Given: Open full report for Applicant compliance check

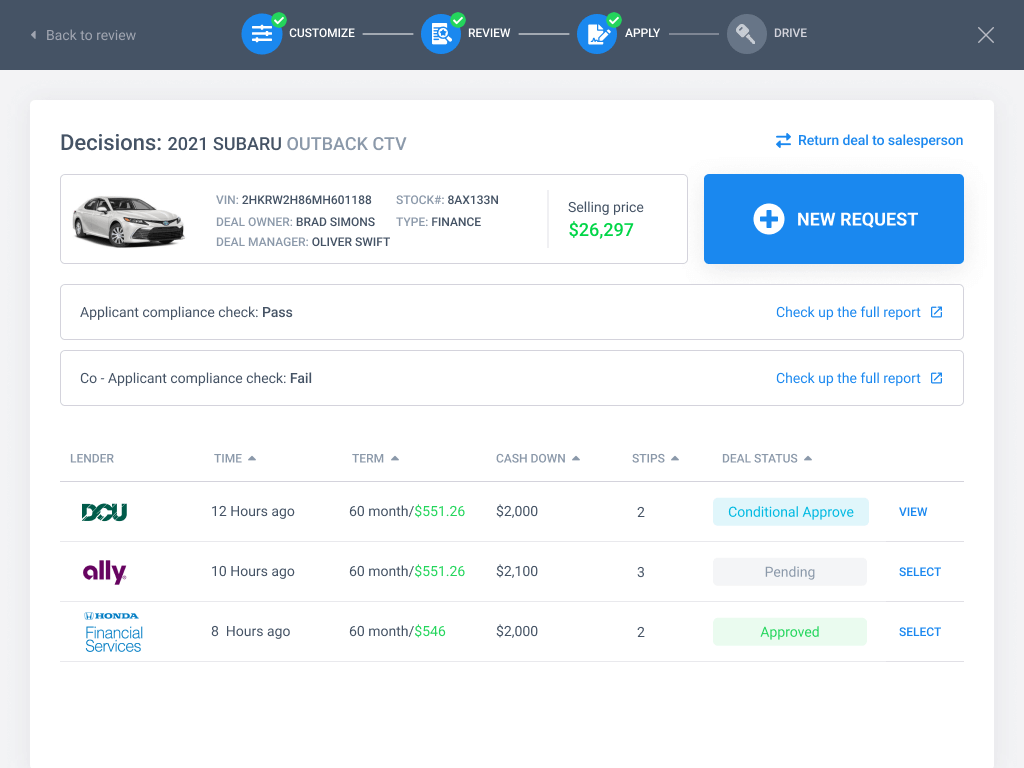Looking at the screenshot, I should pos(848,312).
